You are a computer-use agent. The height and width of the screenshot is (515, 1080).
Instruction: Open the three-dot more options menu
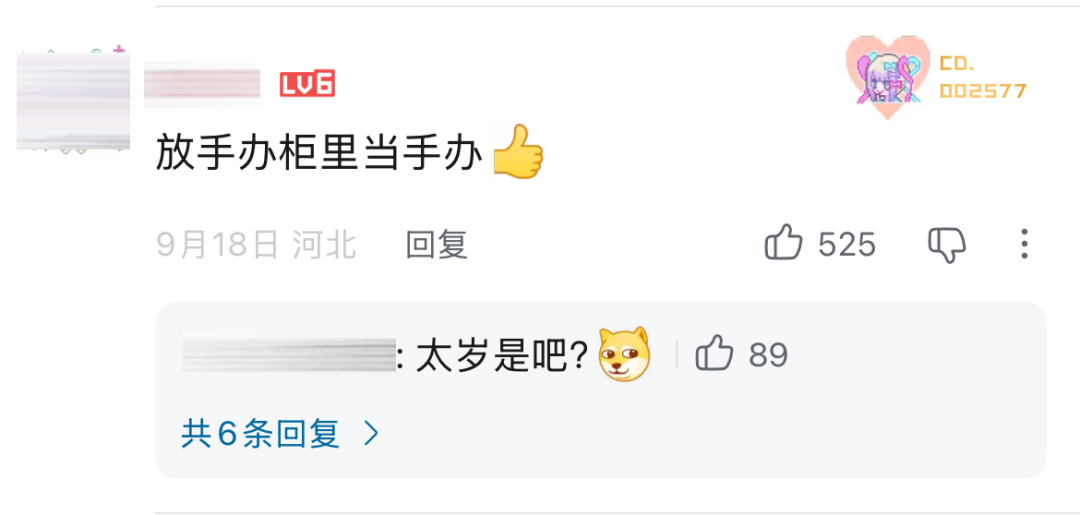[x=1024, y=244]
